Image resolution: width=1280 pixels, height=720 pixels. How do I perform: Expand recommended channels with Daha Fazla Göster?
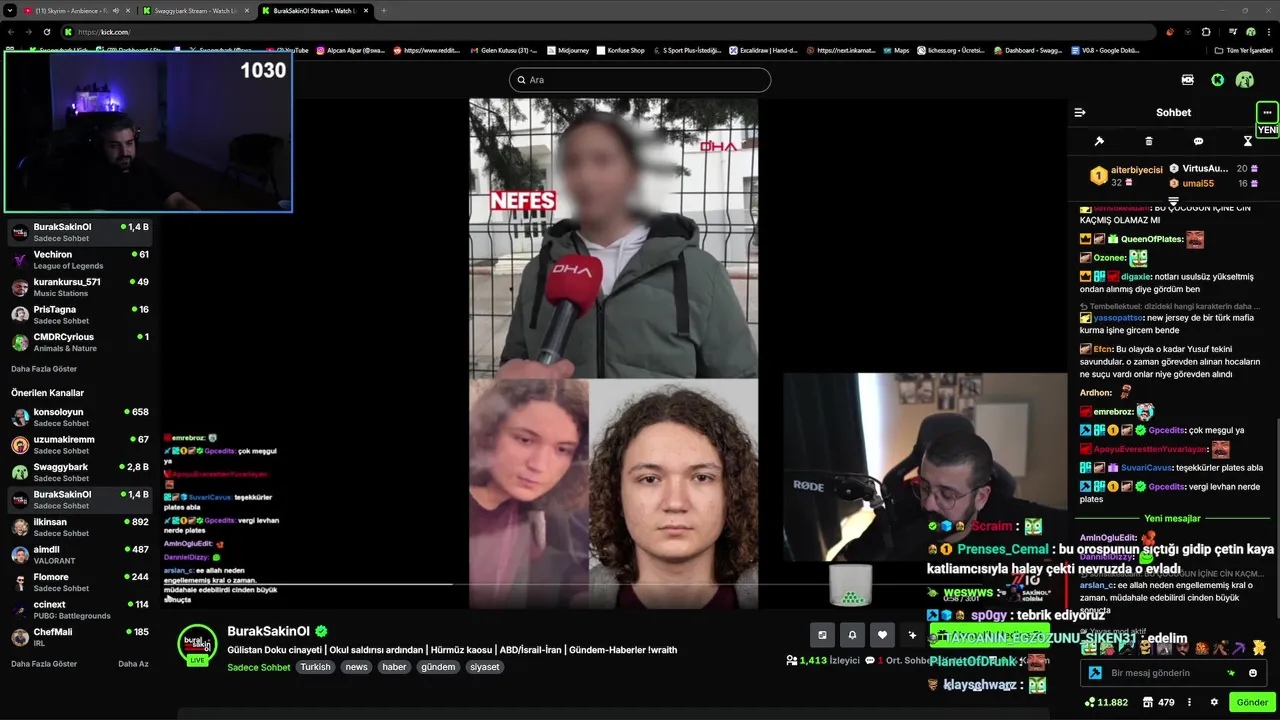tap(44, 664)
